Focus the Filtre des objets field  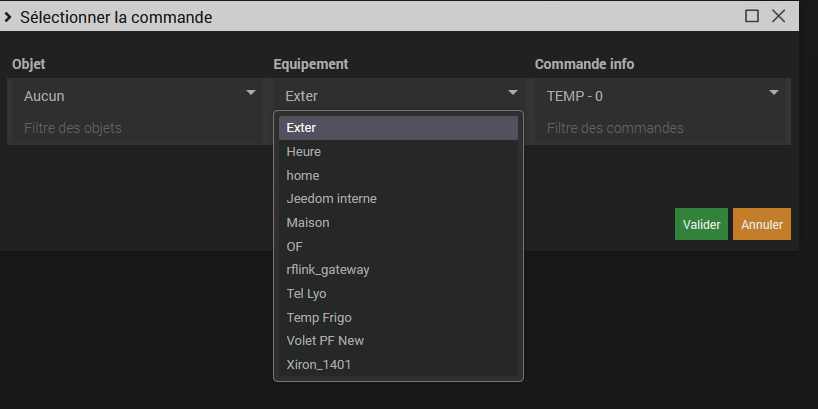138,128
